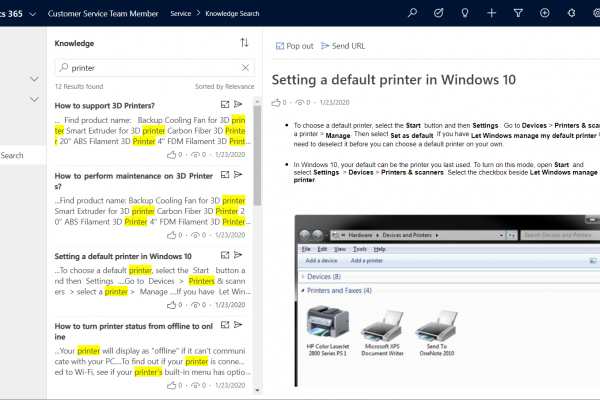Click the Knowledge panel heading
The image size is (600, 400).
74,43
